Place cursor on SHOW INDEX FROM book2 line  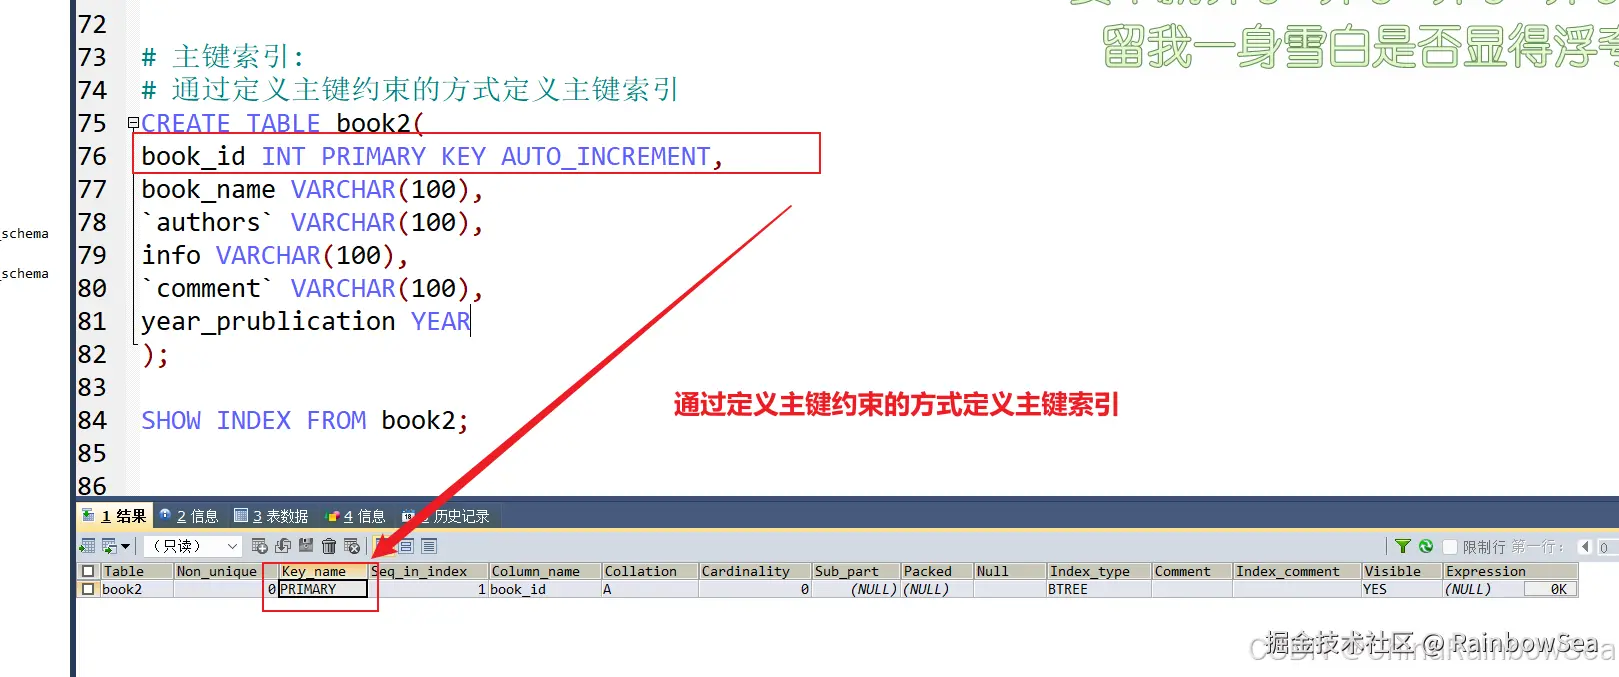pos(305,420)
